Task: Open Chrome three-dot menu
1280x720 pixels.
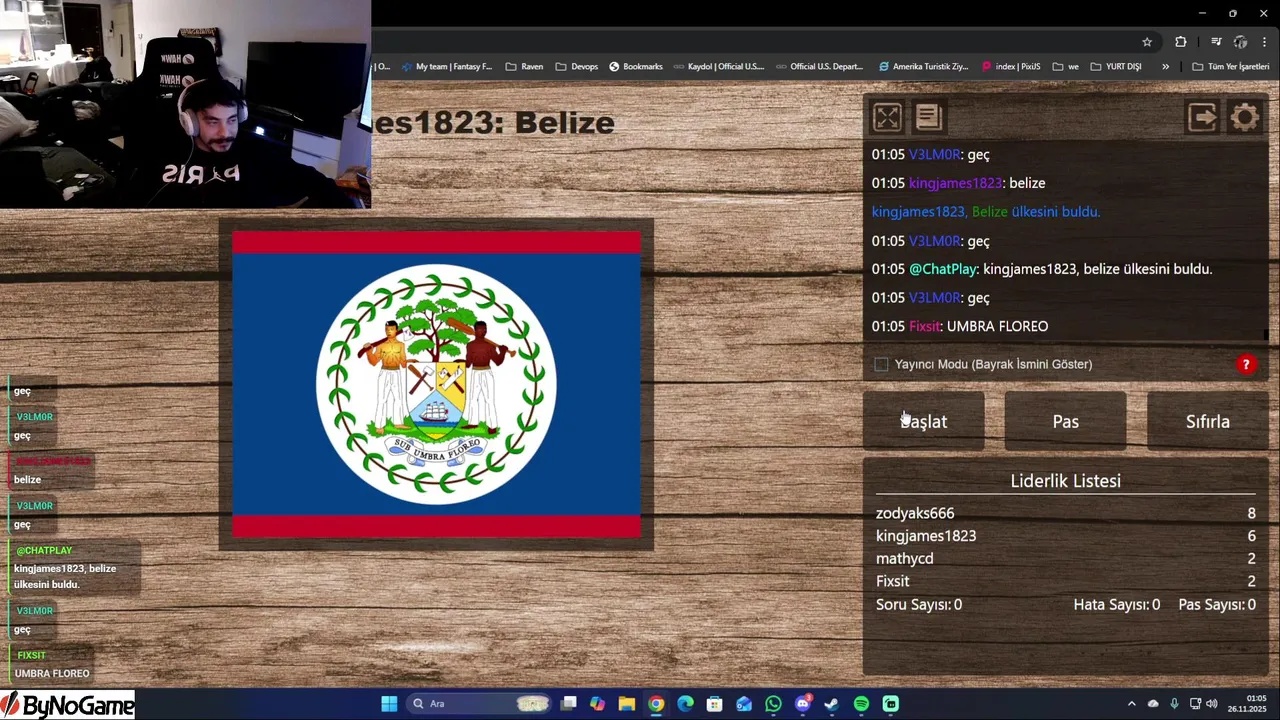Action: tap(1264, 42)
